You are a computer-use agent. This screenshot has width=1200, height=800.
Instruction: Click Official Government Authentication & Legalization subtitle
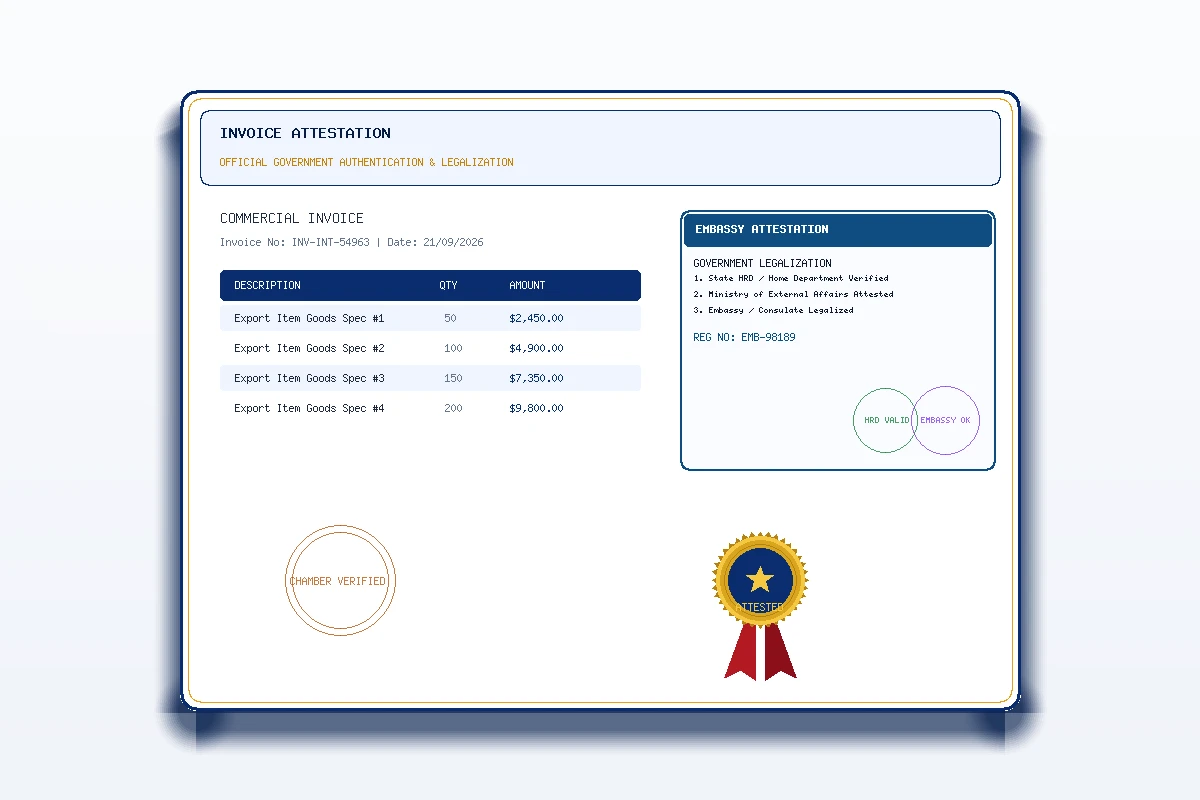point(366,162)
